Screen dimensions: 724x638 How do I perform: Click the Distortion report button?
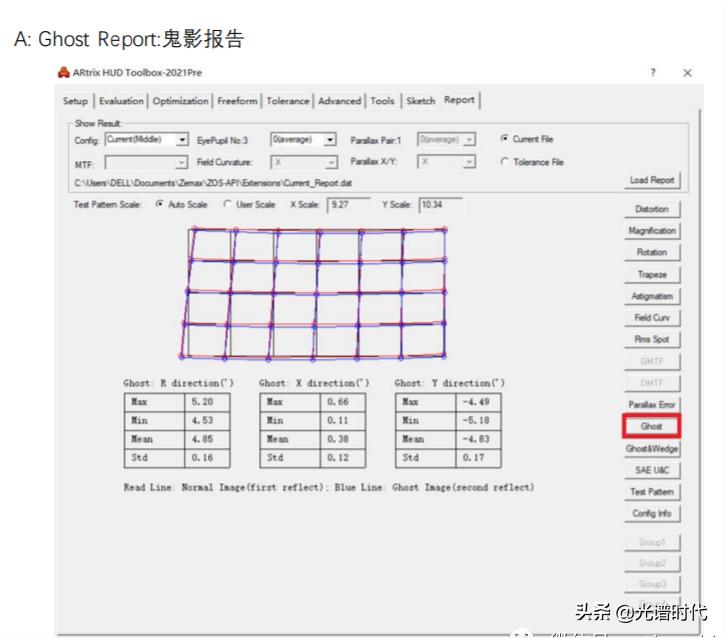coord(651,210)
